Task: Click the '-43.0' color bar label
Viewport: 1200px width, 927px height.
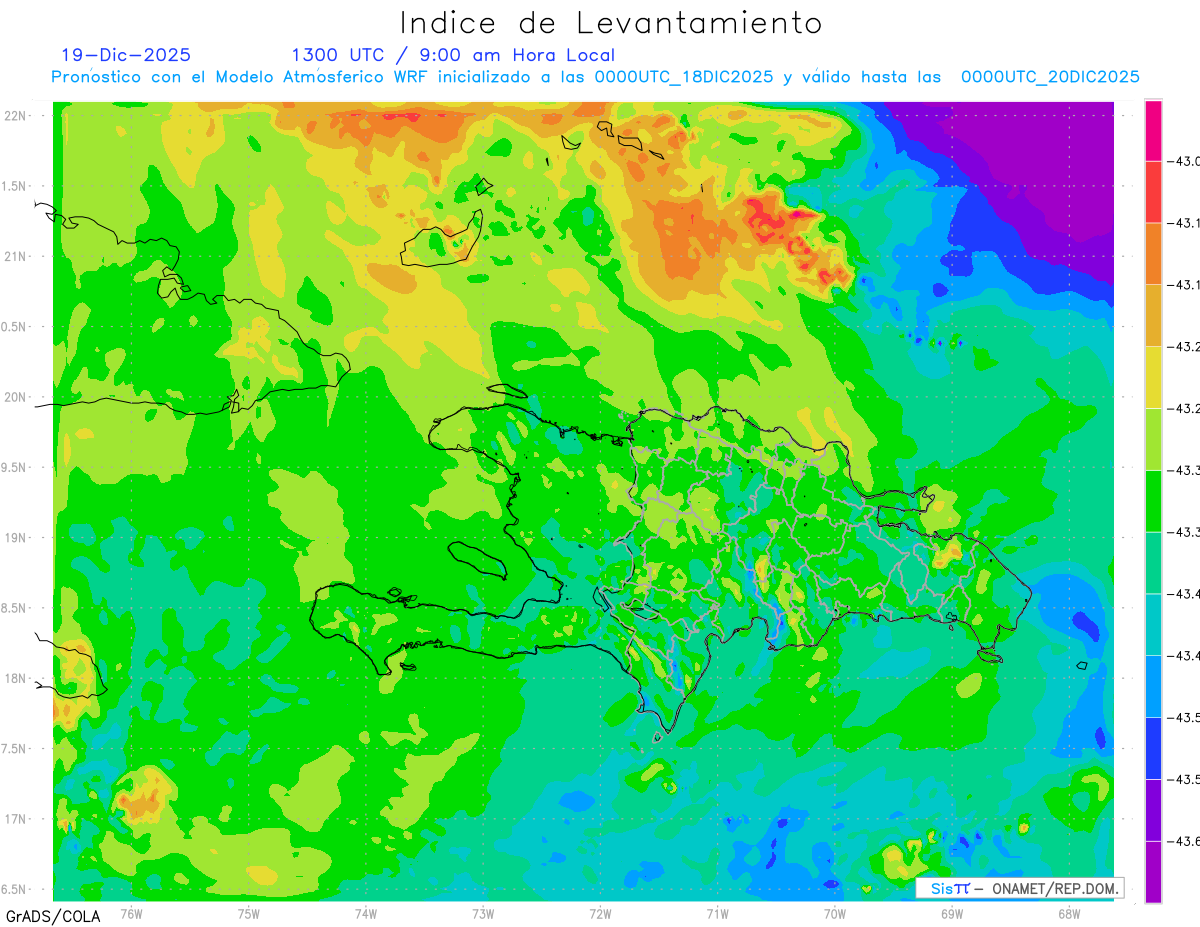Action: [1184, 161]
